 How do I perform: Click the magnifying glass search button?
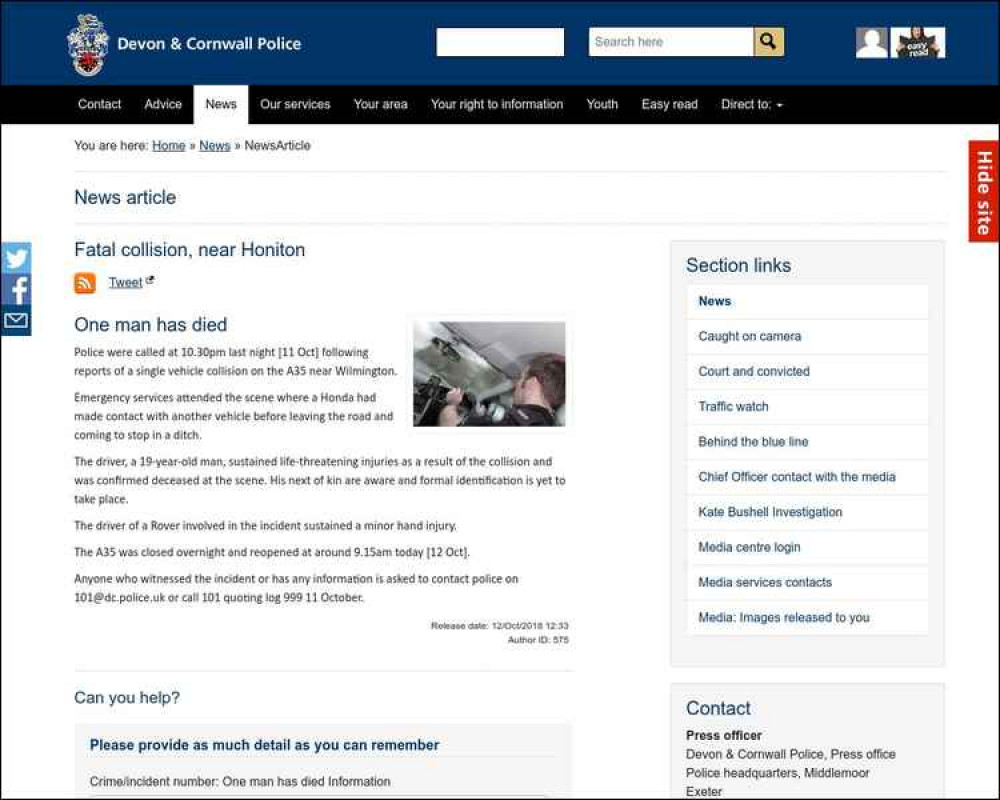(x=768, y=42)
